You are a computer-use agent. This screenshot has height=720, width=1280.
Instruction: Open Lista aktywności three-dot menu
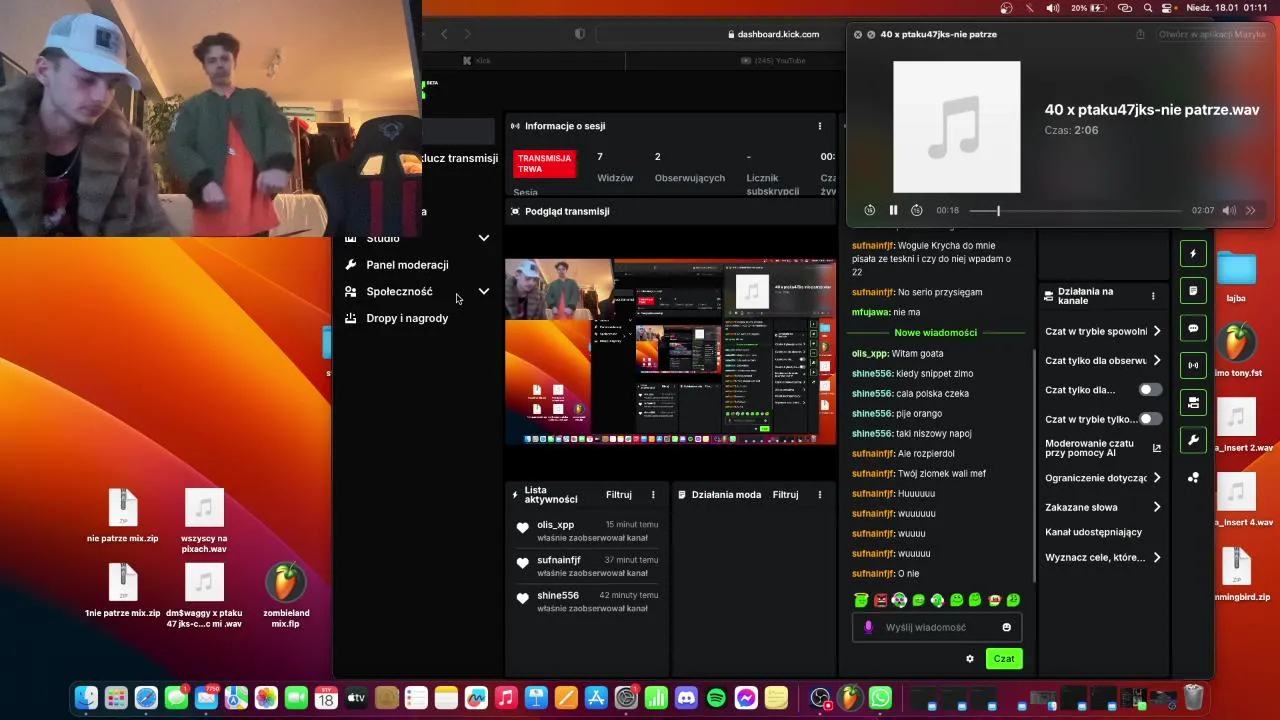tap(653, 495)
